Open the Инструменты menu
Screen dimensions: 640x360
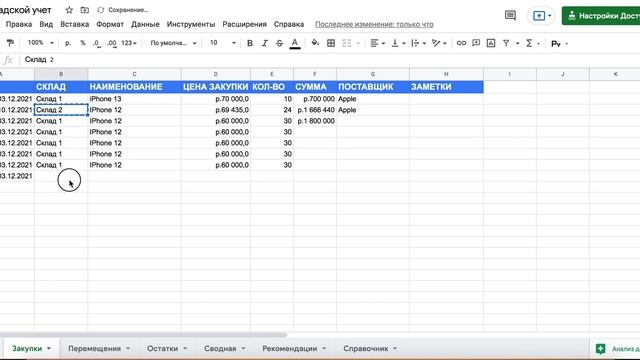[x=191, y=24]
